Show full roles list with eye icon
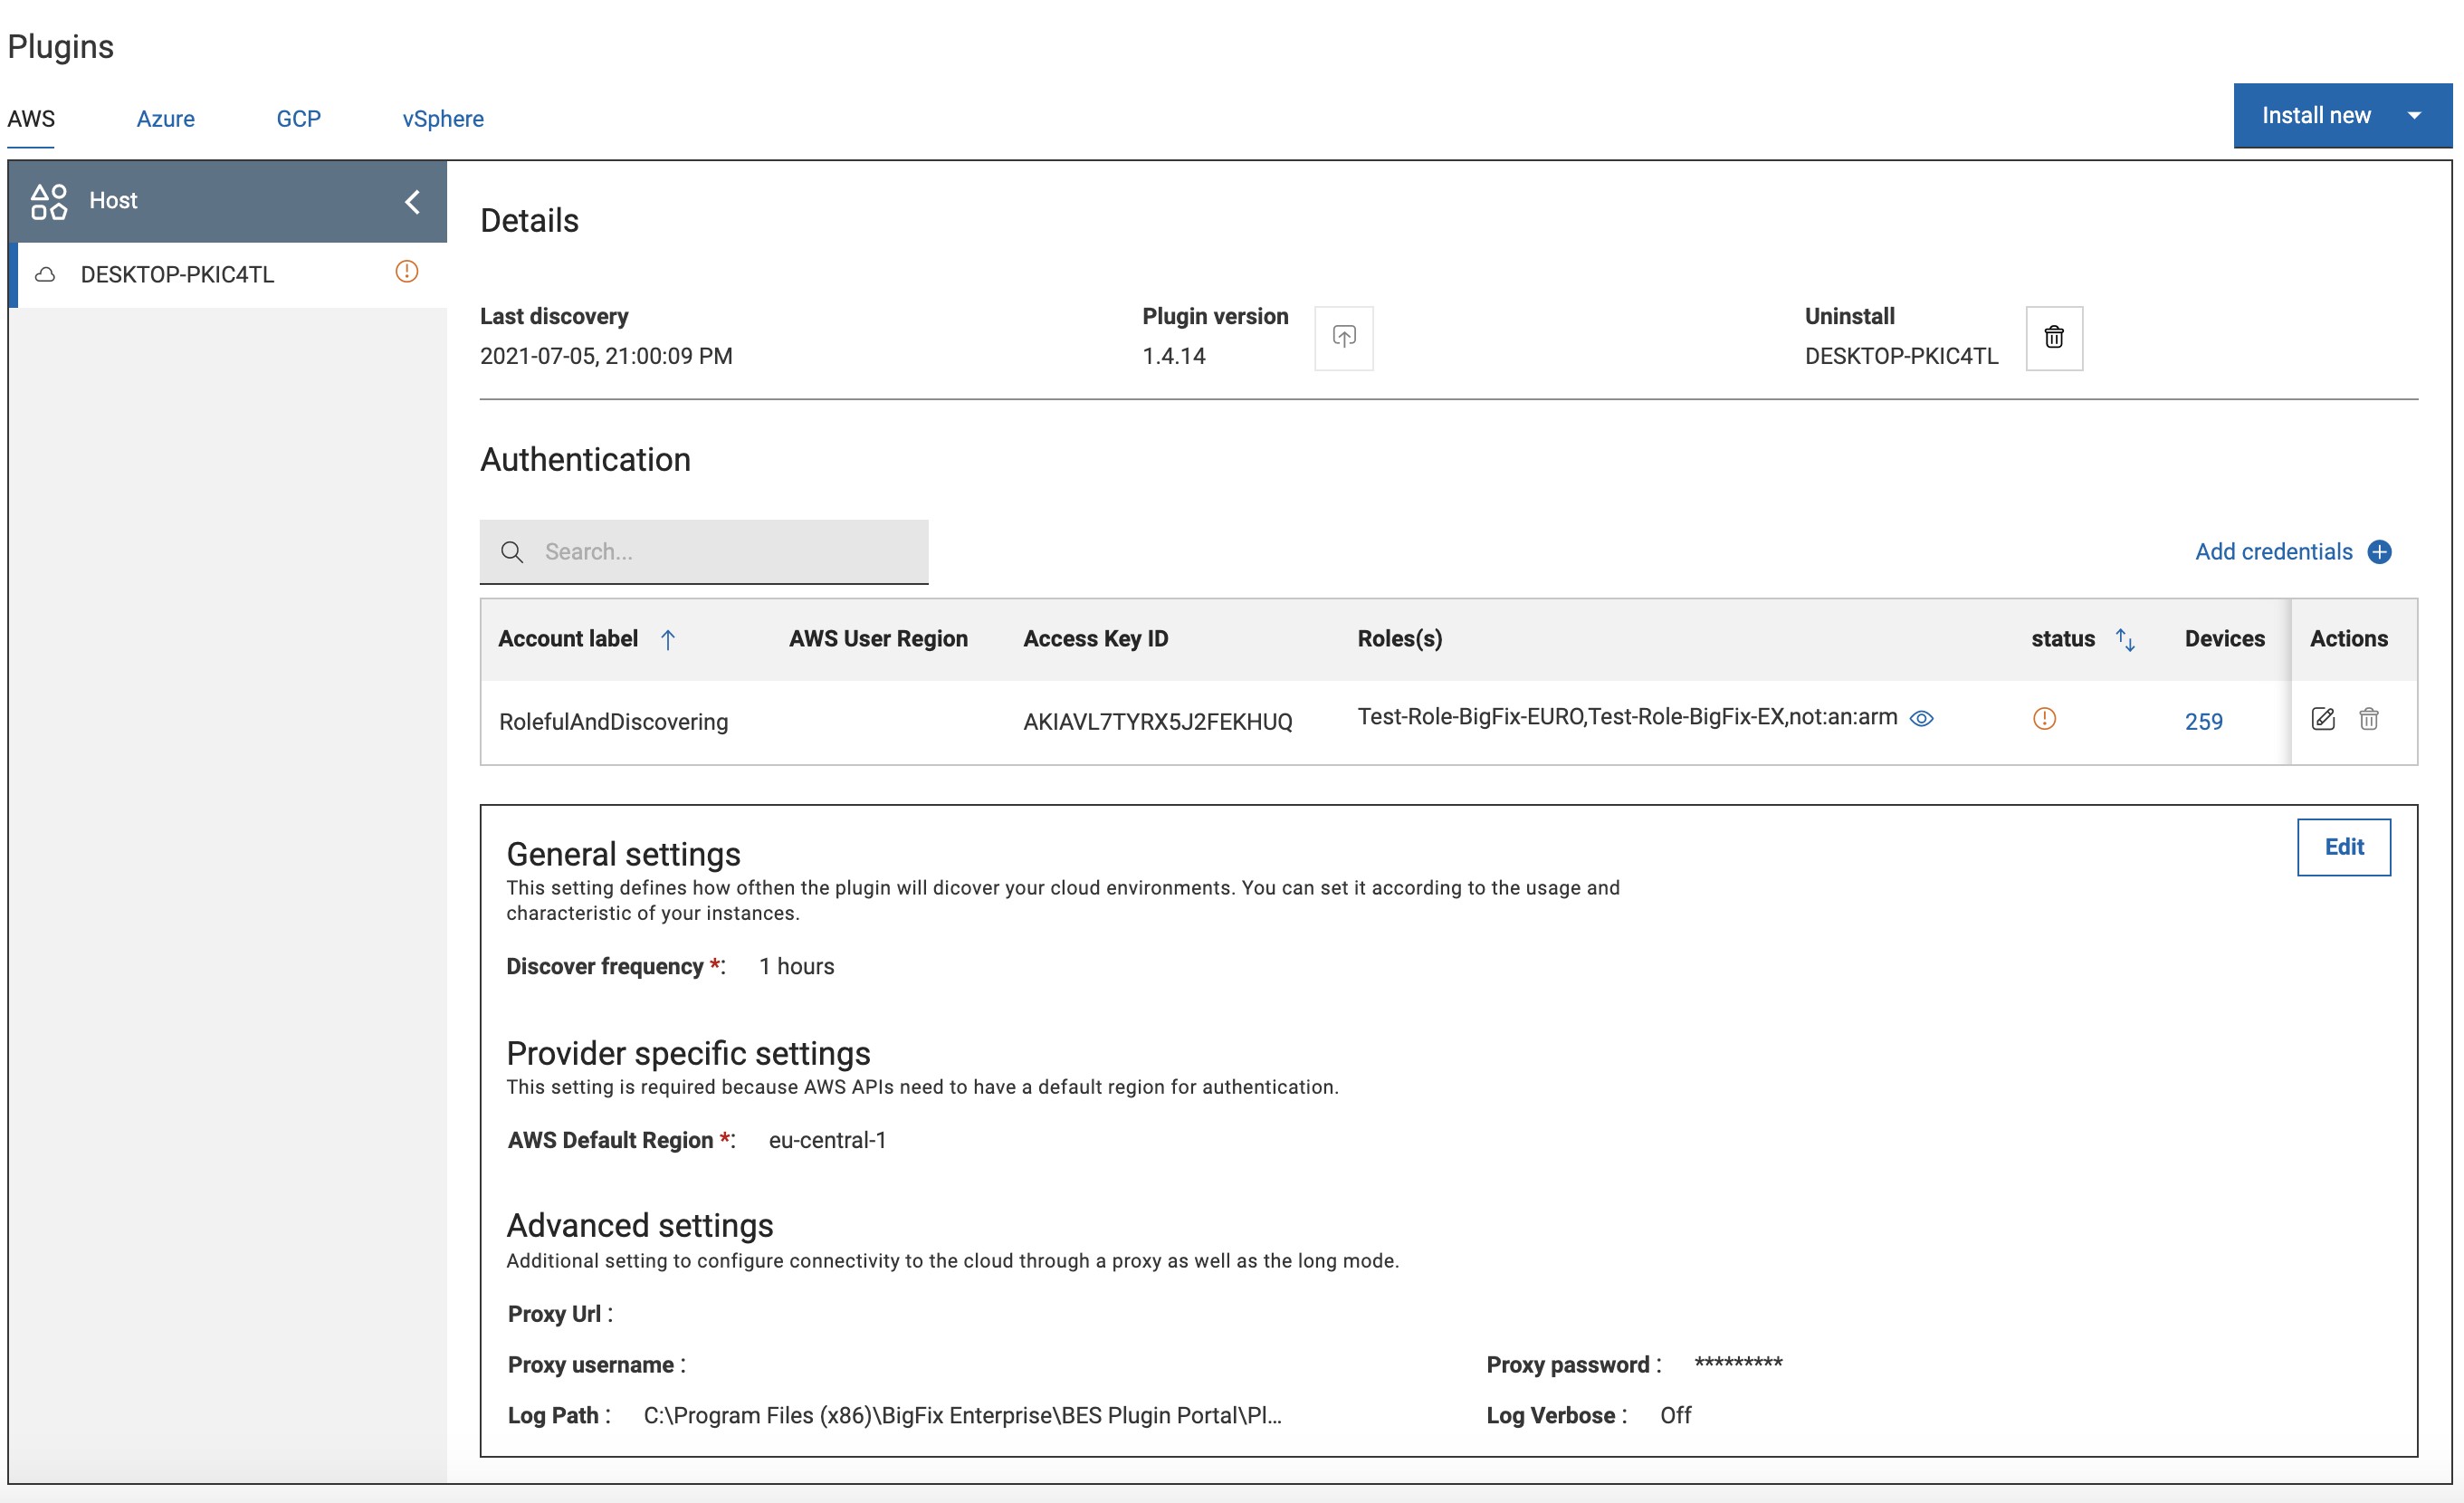The height and width of the screenshot is (1503, 2464). pos(1921,718)
